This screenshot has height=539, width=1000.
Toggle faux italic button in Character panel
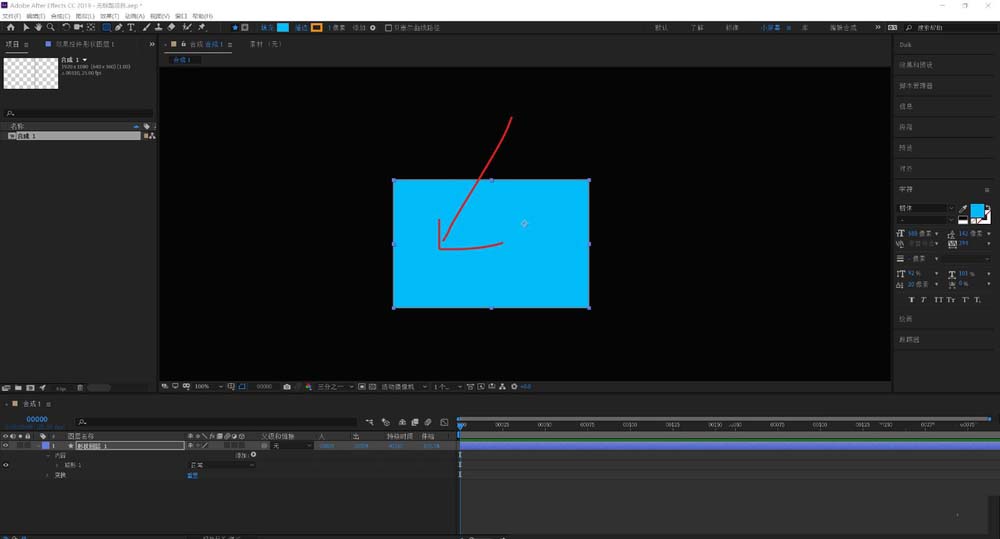pos(923,300)
